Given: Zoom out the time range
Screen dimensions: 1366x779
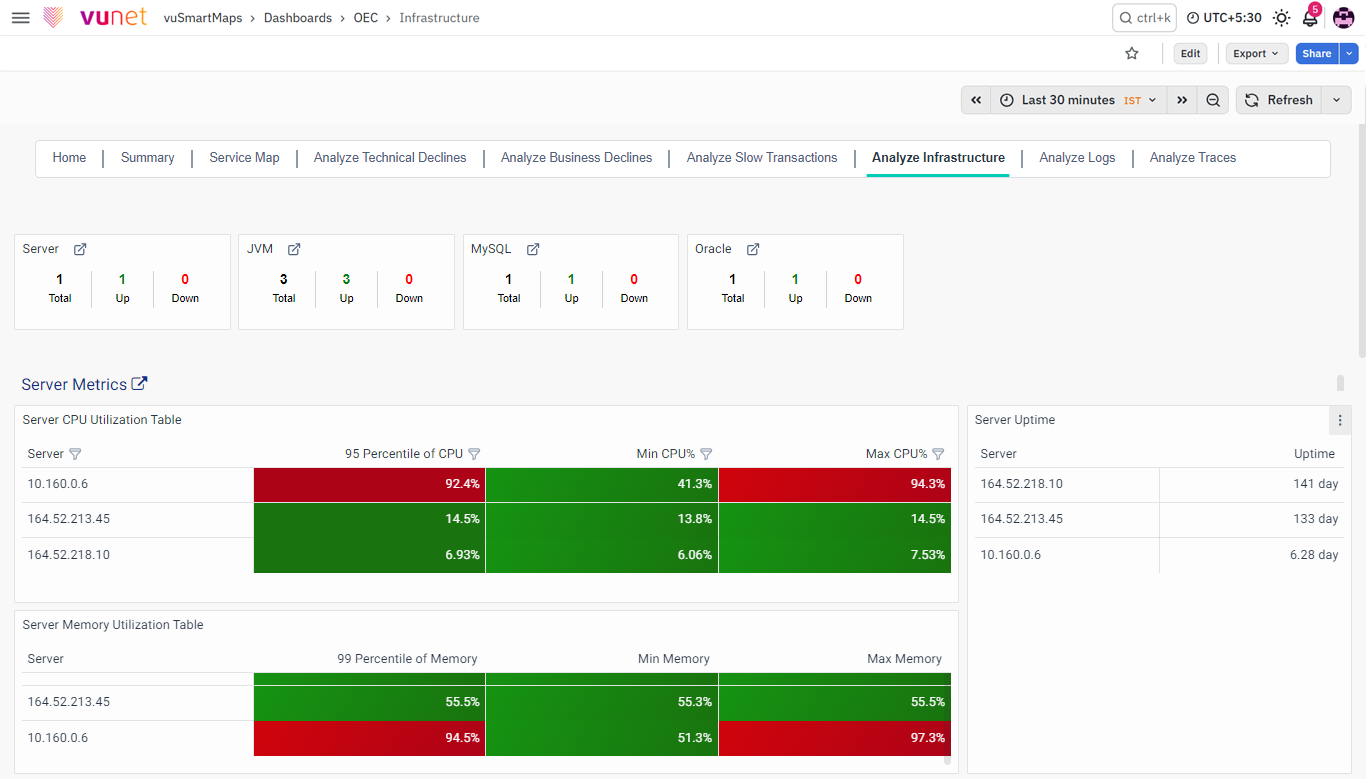Looking at the screenshot, I should pos(1213,100).
